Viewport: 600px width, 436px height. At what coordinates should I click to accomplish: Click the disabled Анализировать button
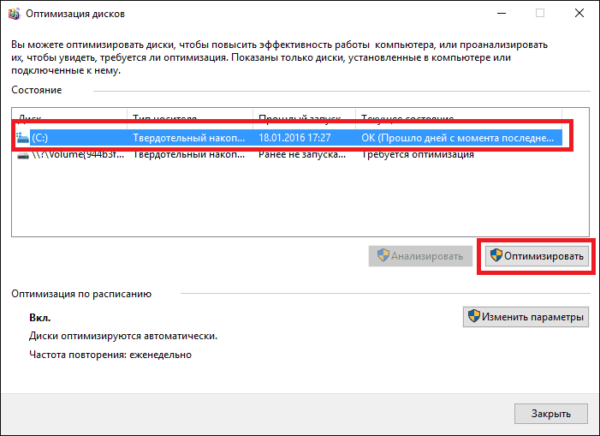(x=420, y=256)
